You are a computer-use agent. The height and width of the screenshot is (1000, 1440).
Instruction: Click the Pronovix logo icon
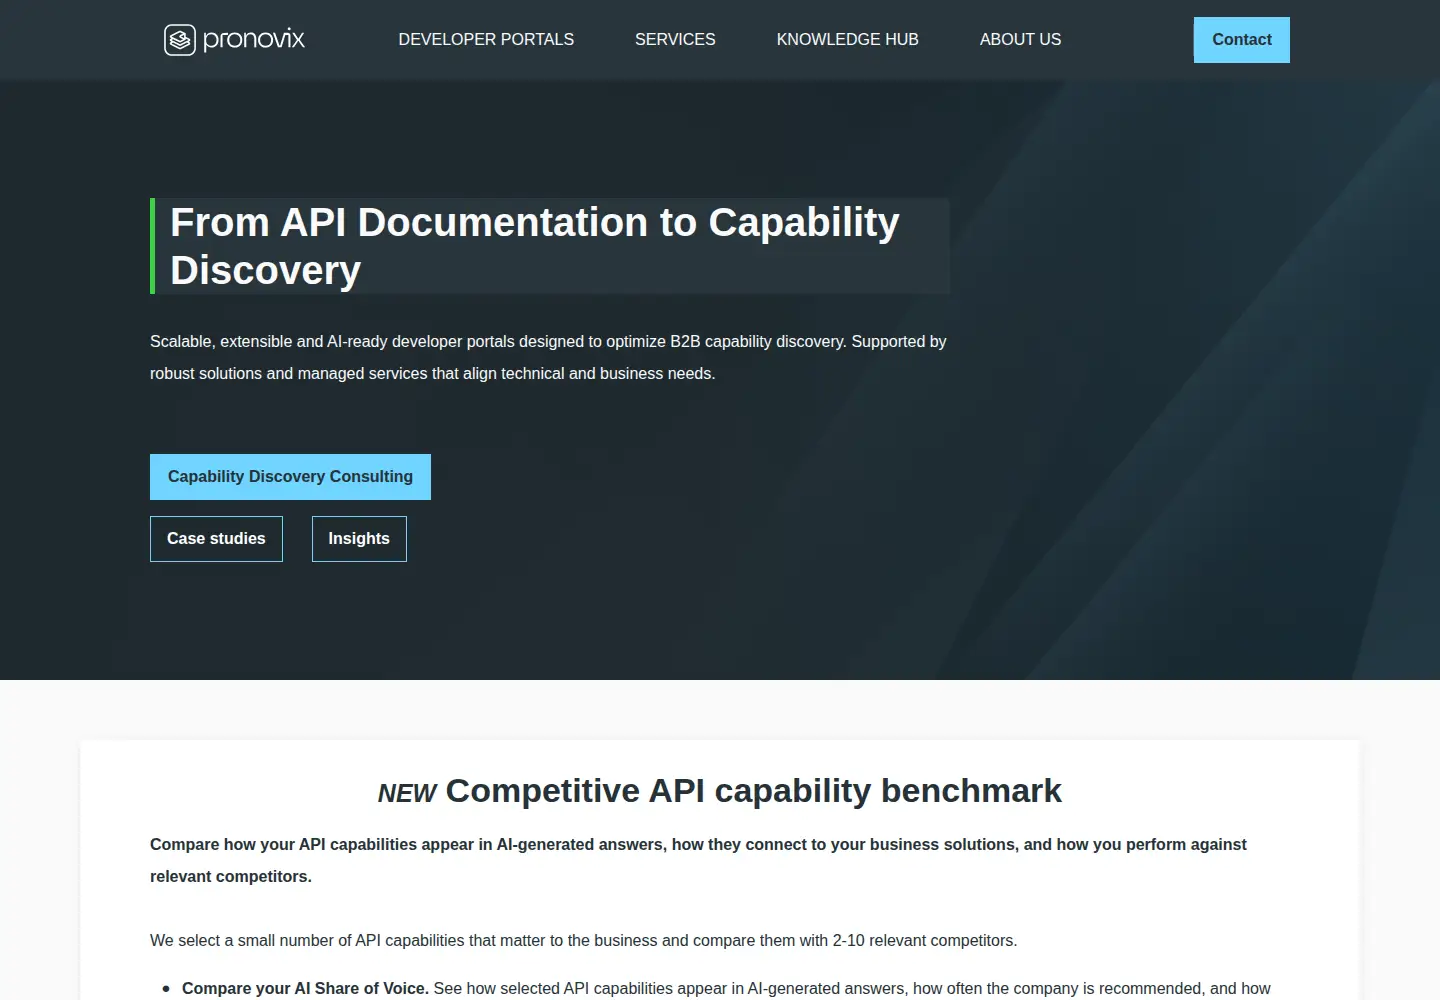click(180, 40)
